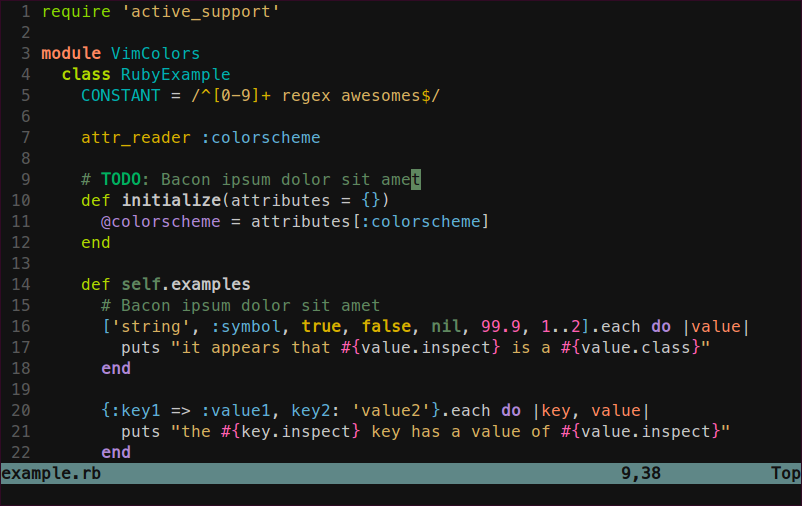Screen dimensions: 802x506
Task: Click 'self' on line 14
Action: [x=141, y=284]
